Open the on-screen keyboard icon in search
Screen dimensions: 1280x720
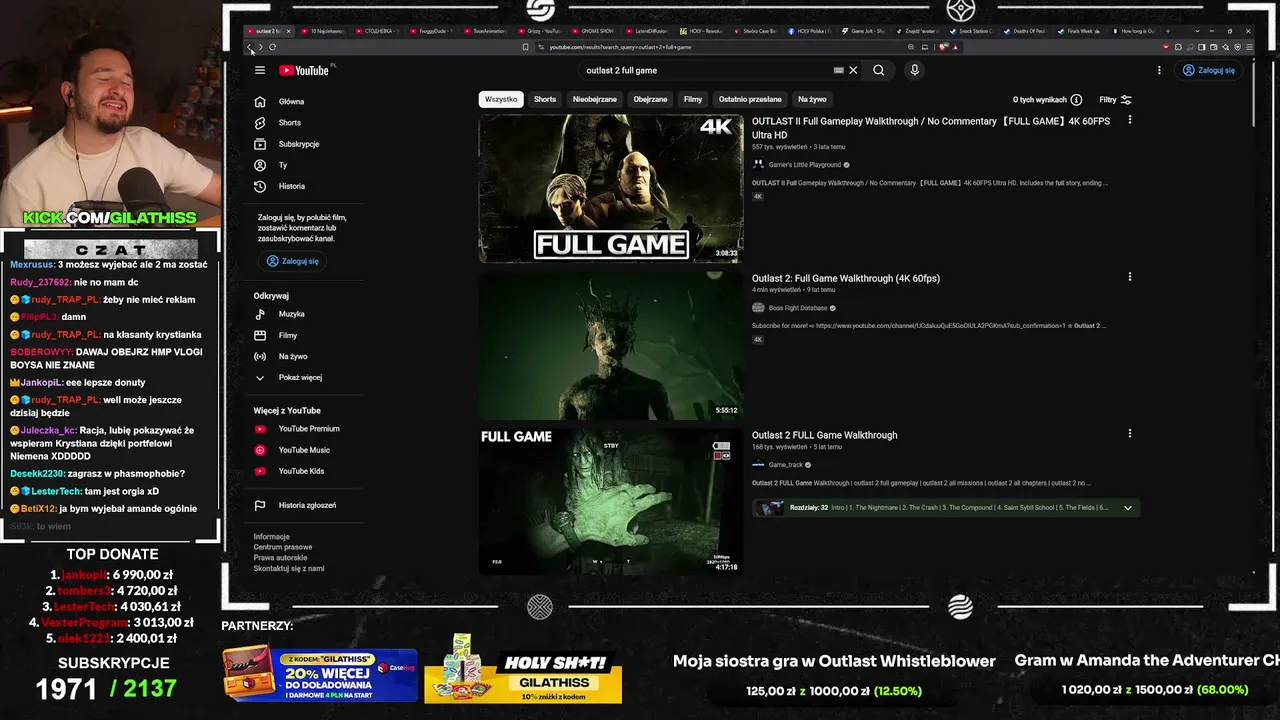838,70
